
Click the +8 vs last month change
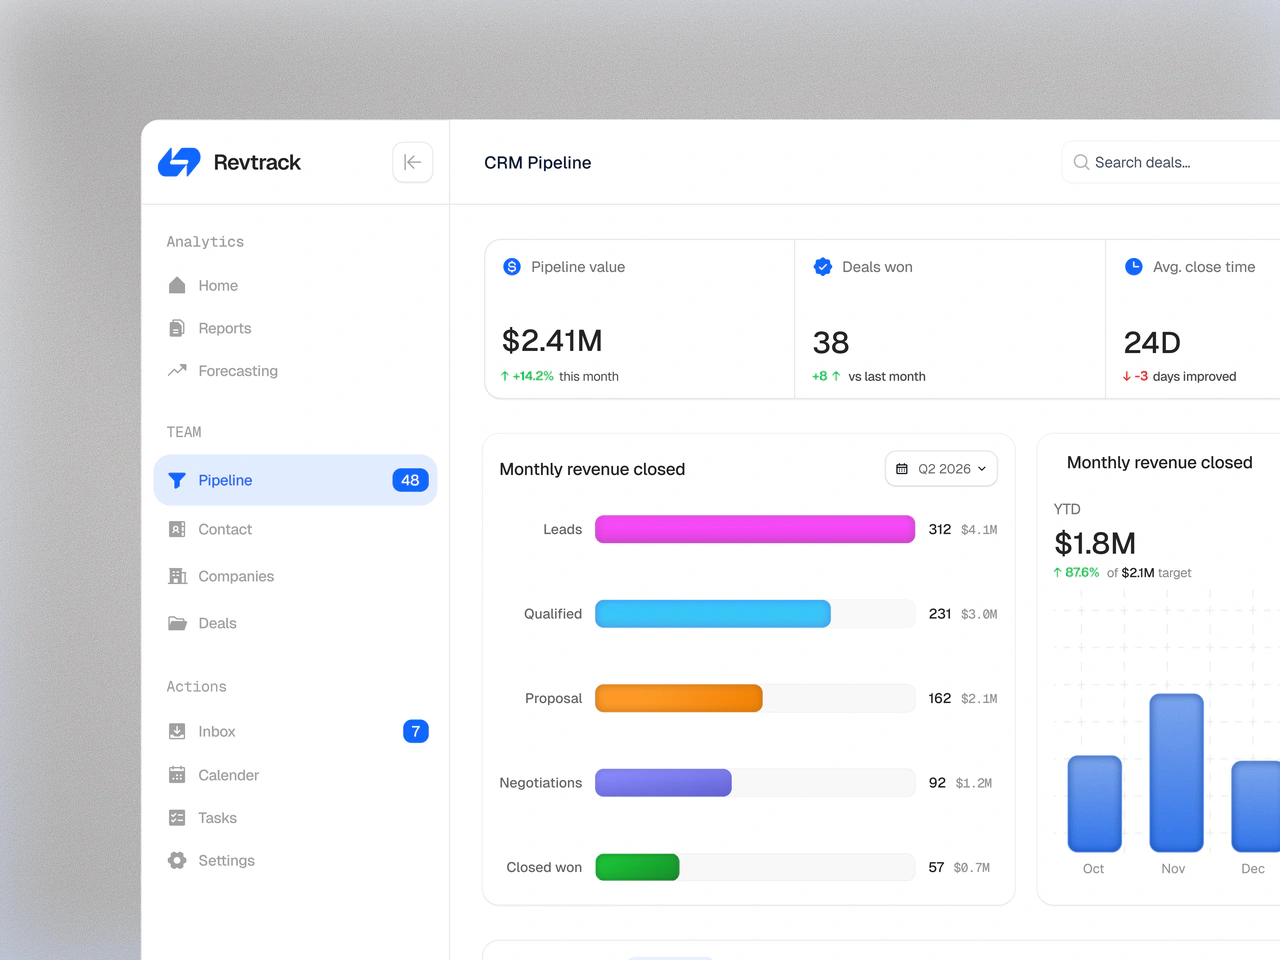click(869, 376)
